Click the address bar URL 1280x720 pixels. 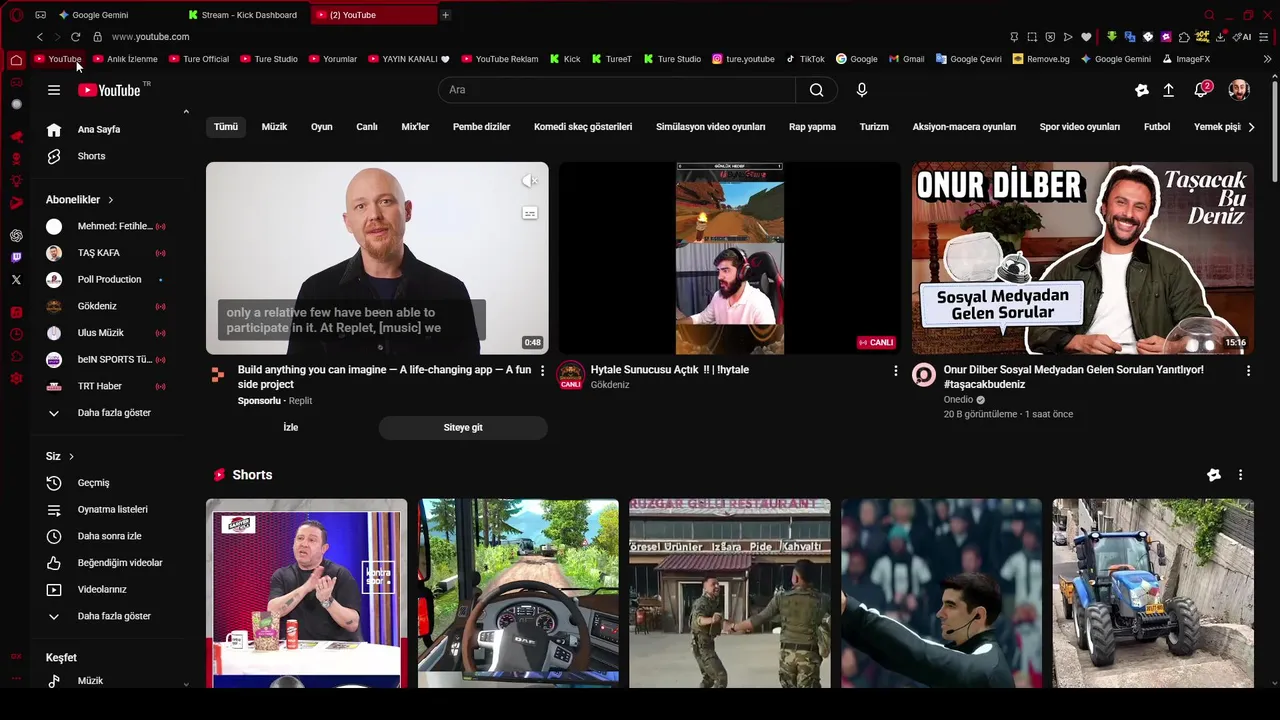(150, 37)
